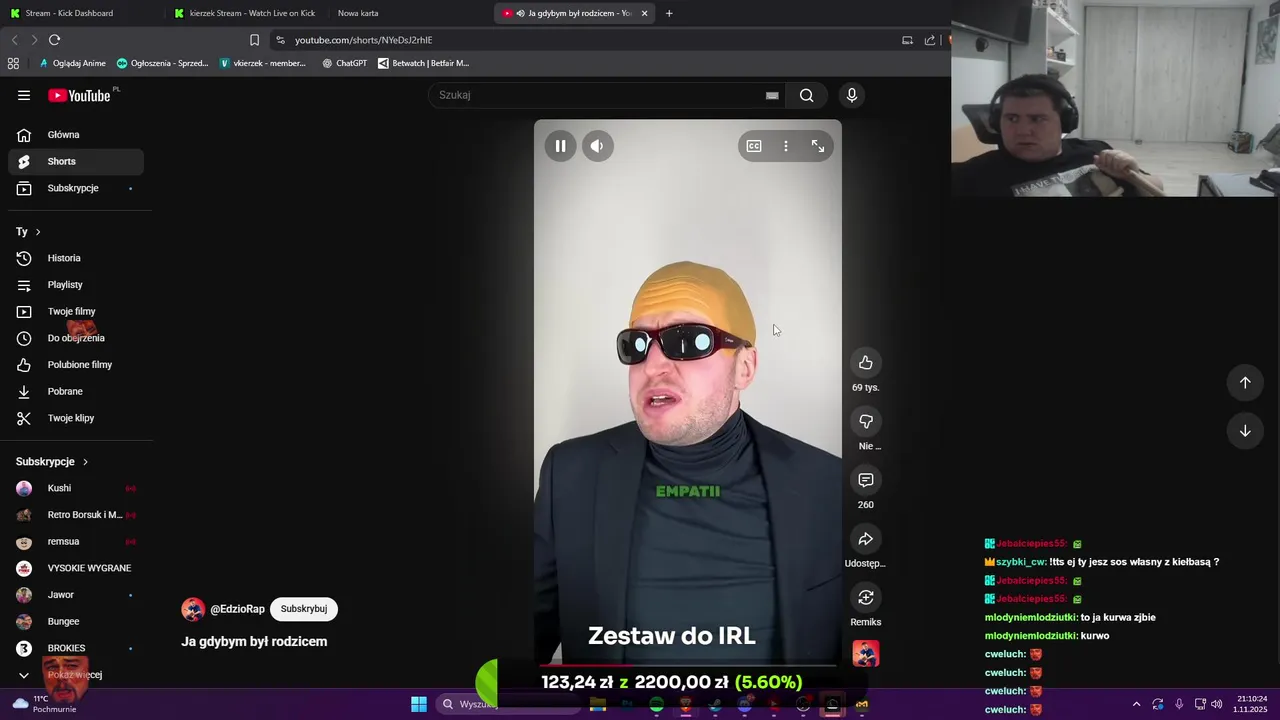Open the remsua channel
The height and width of the screenshot is (720, 1280).
pyautogui.click(x=76, y=542)
